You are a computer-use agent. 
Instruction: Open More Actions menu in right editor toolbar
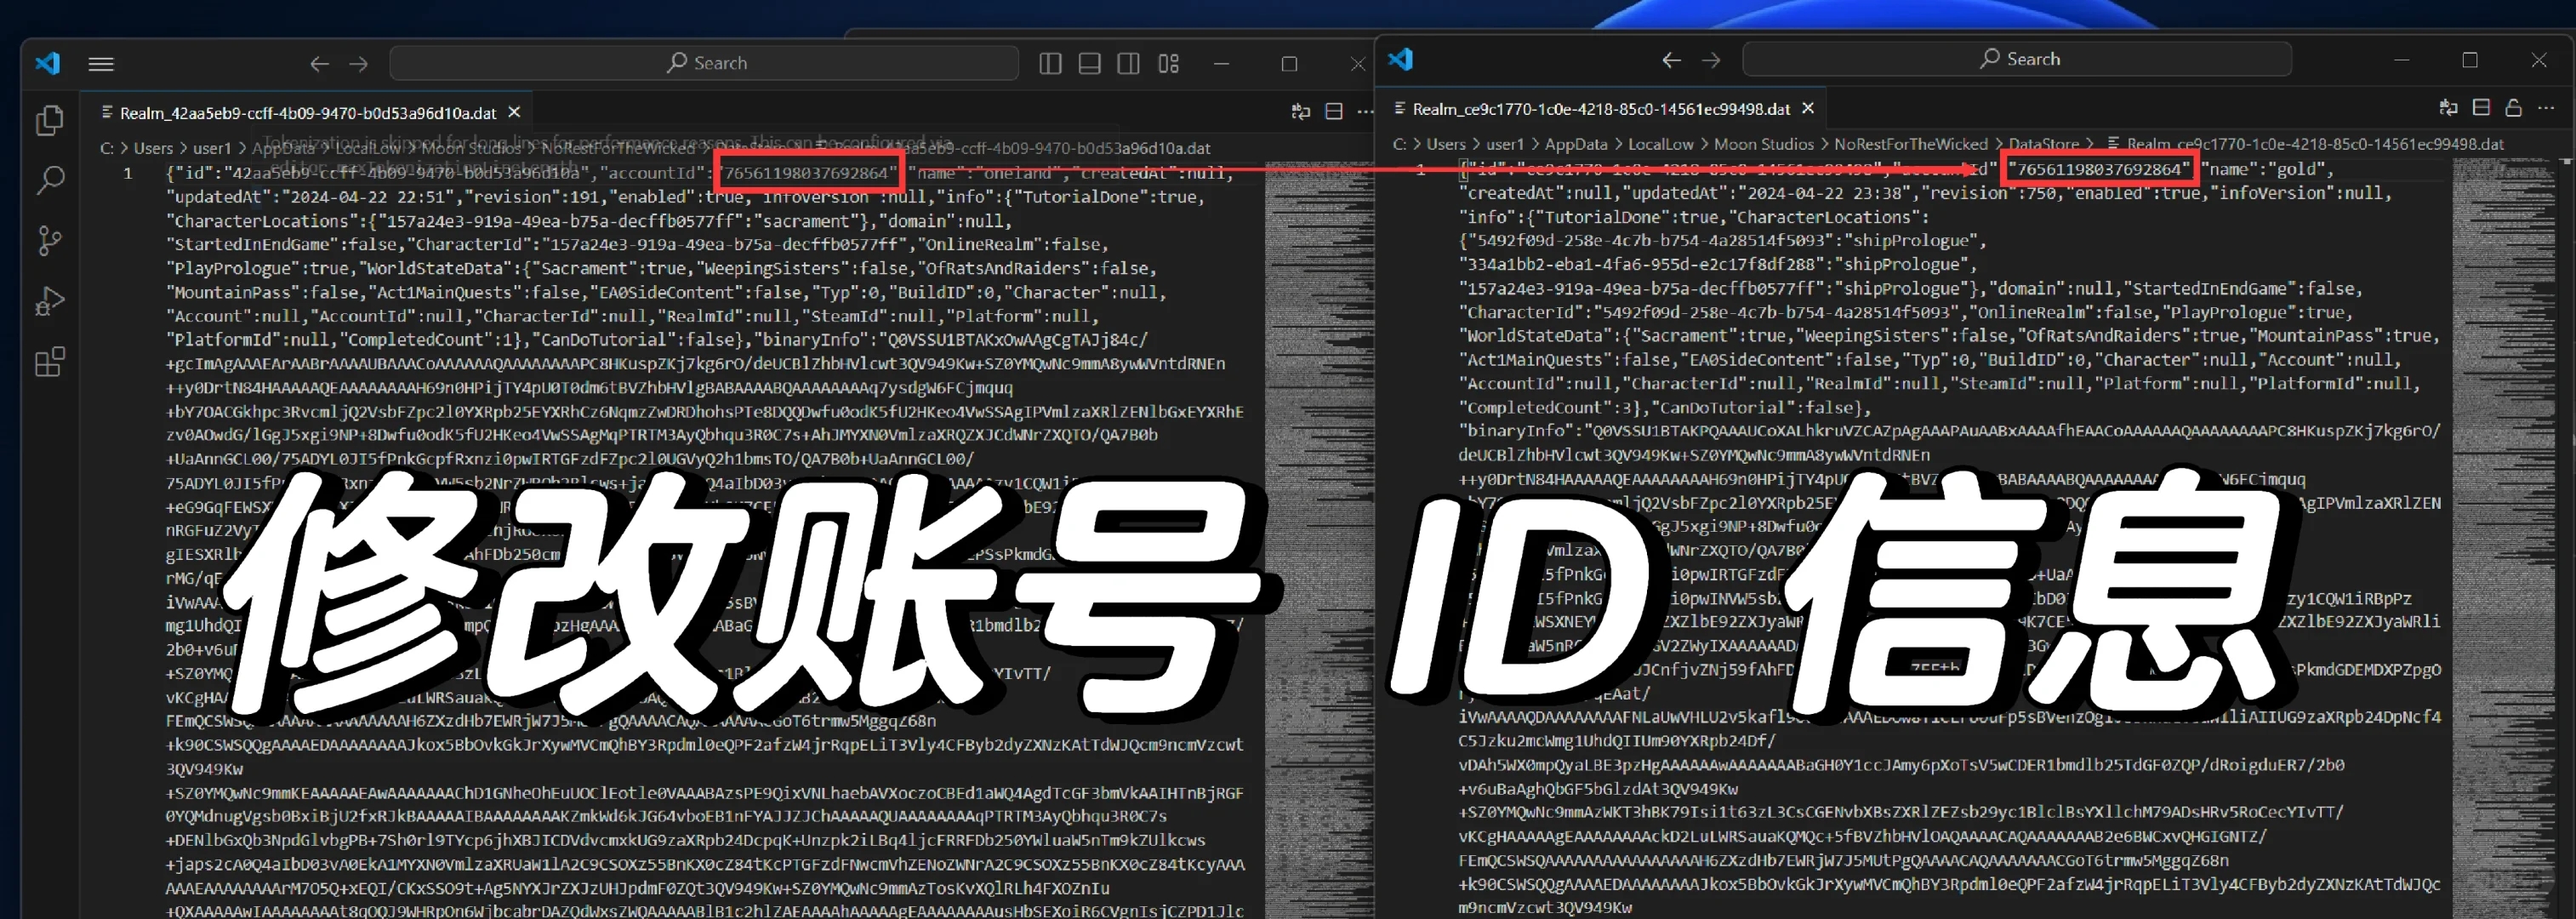(2546, 107)
